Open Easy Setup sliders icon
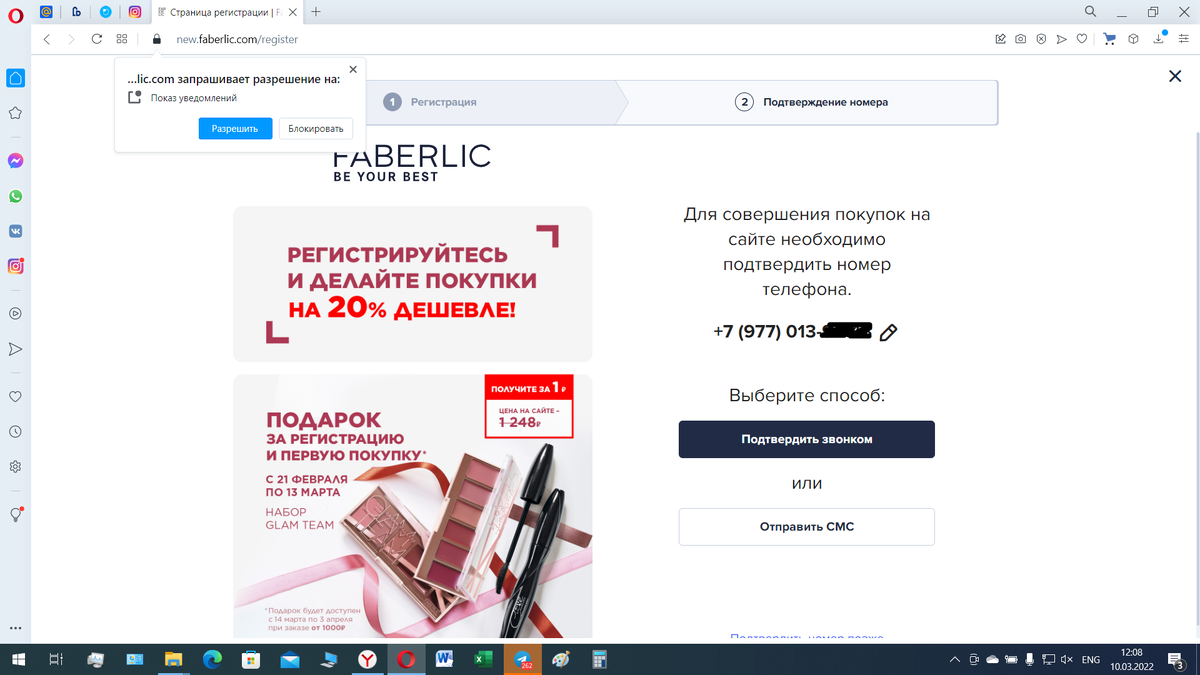Screen dimensions: 1200x675 pyautogui.click(x=1185, y=39)
